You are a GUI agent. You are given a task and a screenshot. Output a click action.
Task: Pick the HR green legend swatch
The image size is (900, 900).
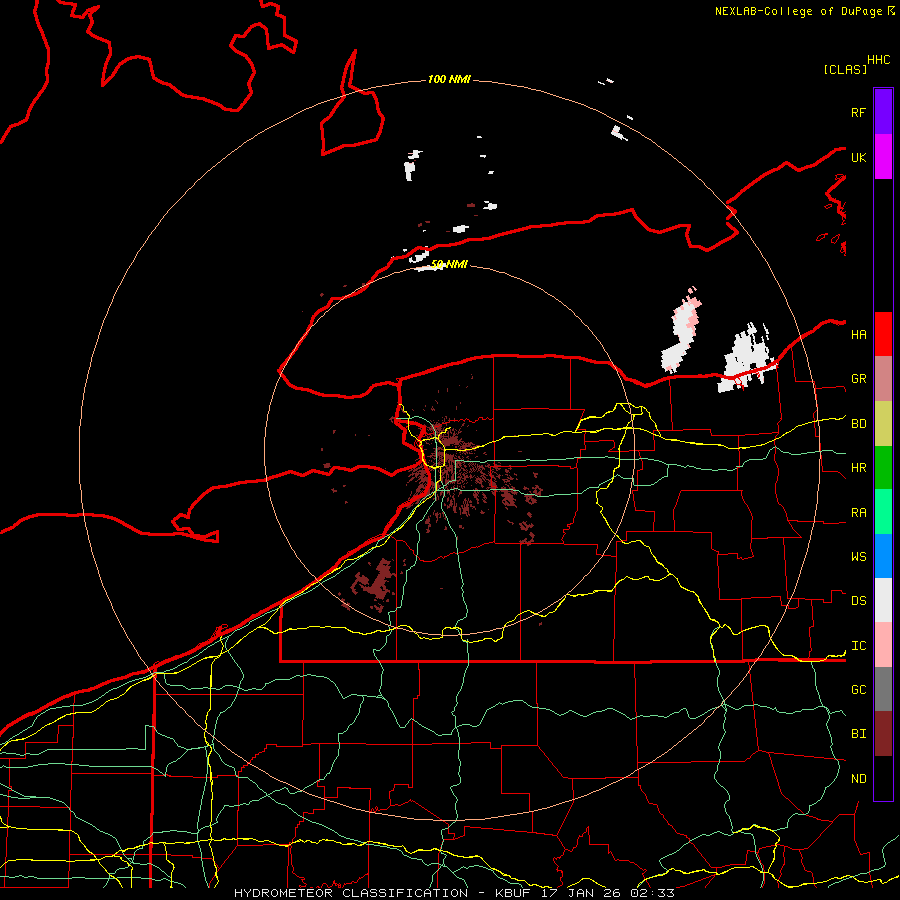coord(883,467)
